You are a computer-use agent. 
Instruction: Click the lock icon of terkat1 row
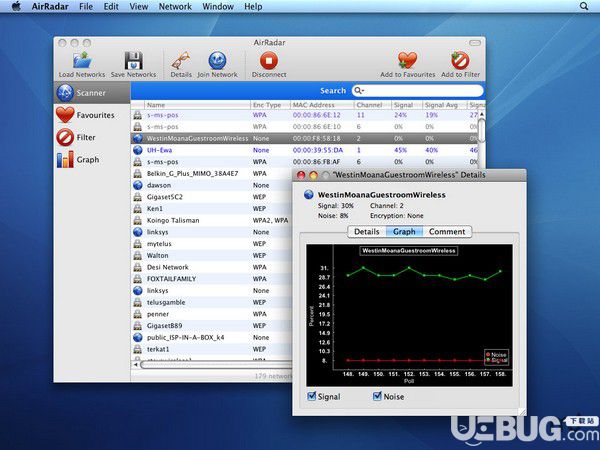point(138,349)
